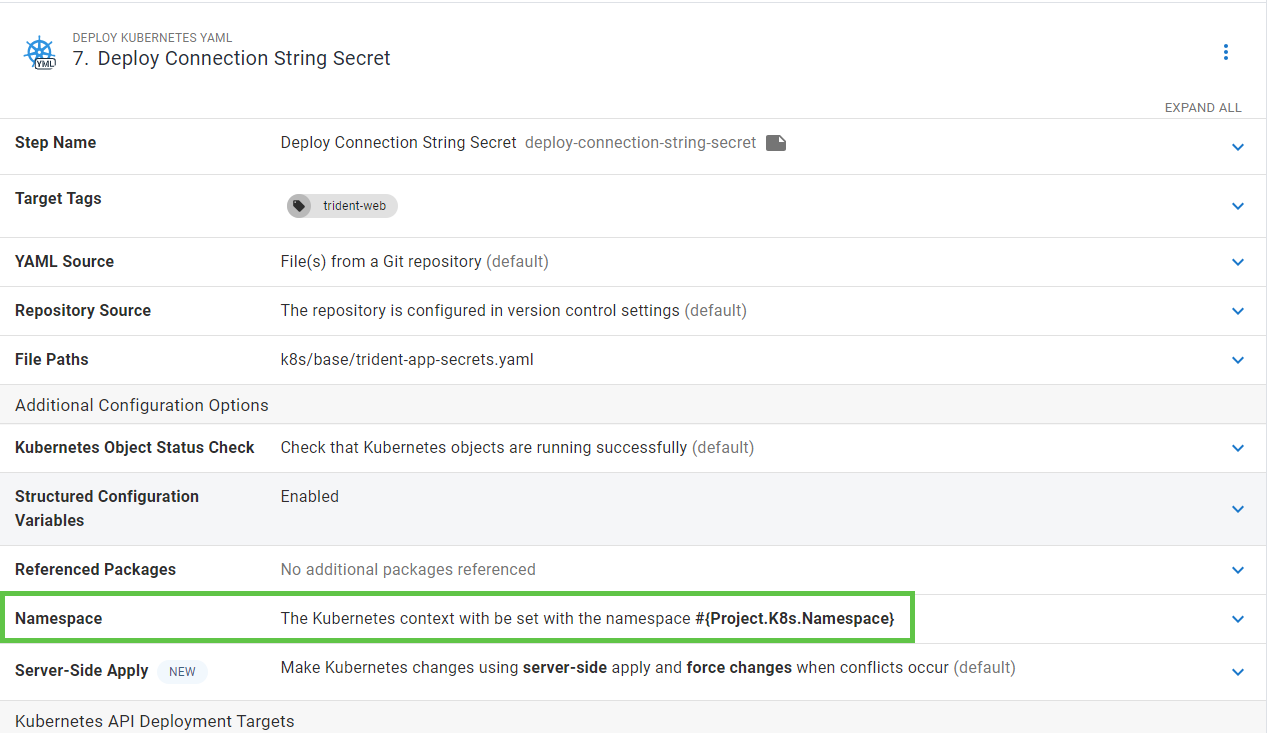Click the NEW badge beside Server-Side Apply
Screen dimensions: 1273x733
[x=182, y=671]
